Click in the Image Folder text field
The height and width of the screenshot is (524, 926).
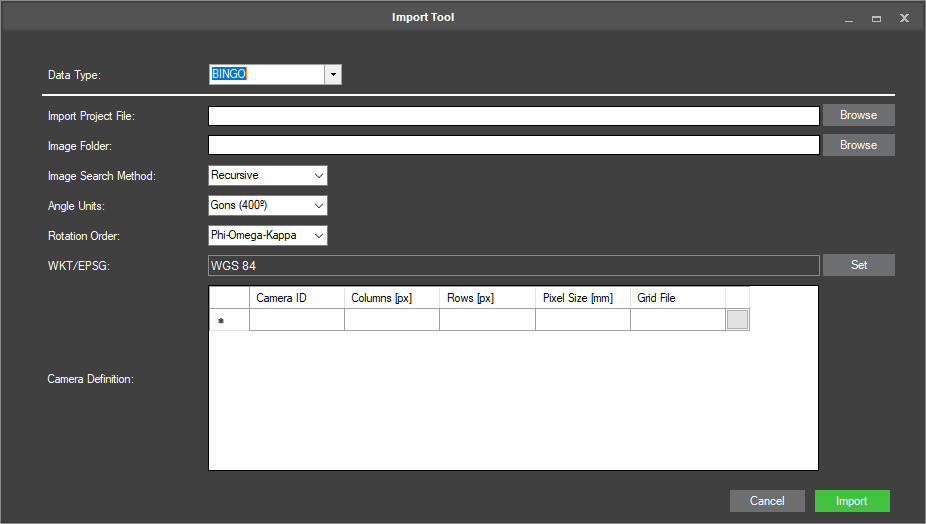[x=514, y=146]
